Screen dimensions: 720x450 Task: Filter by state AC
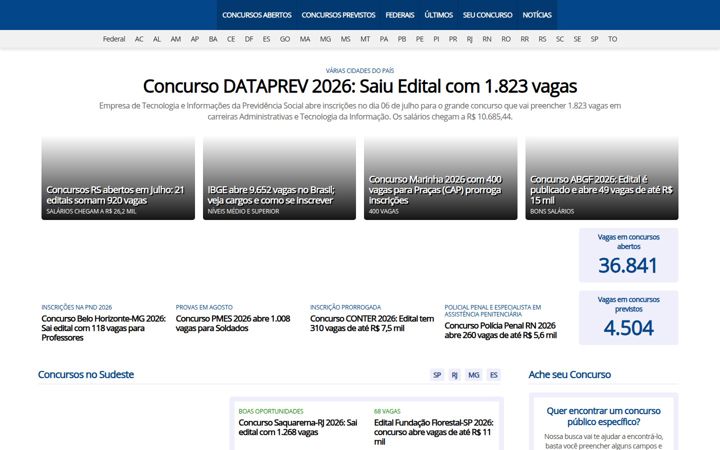(139, 39)
